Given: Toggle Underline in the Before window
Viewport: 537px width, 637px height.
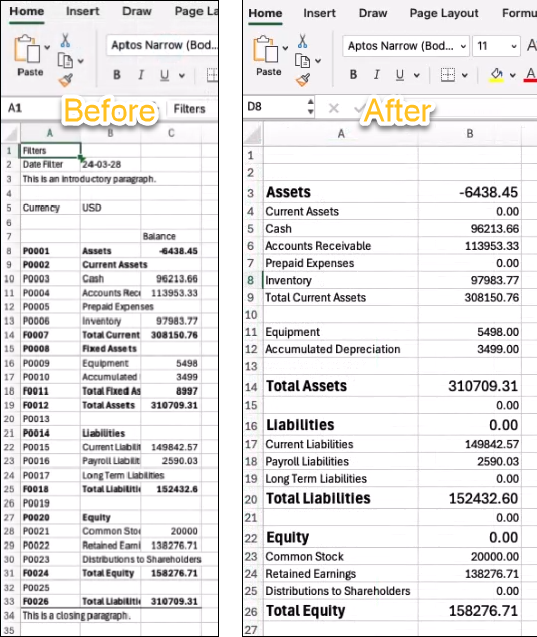Looking at the screenshot, I should 164,75.
